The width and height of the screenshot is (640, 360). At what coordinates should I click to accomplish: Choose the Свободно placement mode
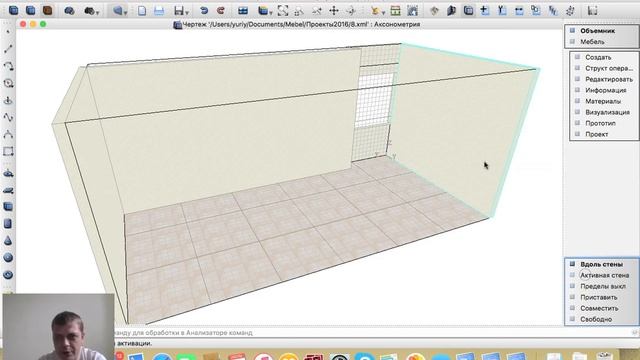596,319
